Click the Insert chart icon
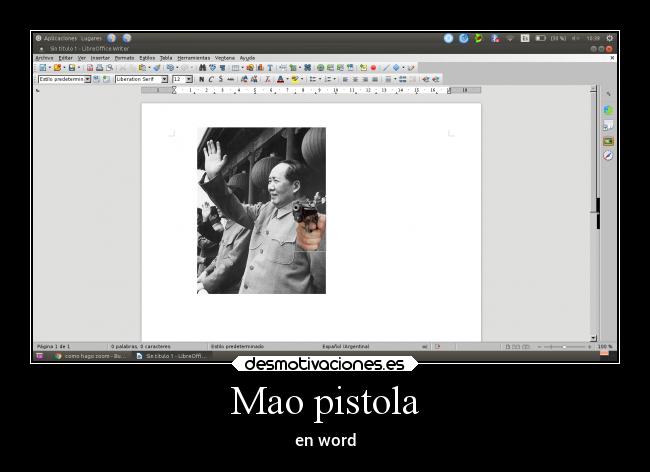The height and width of the screenshot is (472, 650). pyautogui.click(x=260, y=68)
